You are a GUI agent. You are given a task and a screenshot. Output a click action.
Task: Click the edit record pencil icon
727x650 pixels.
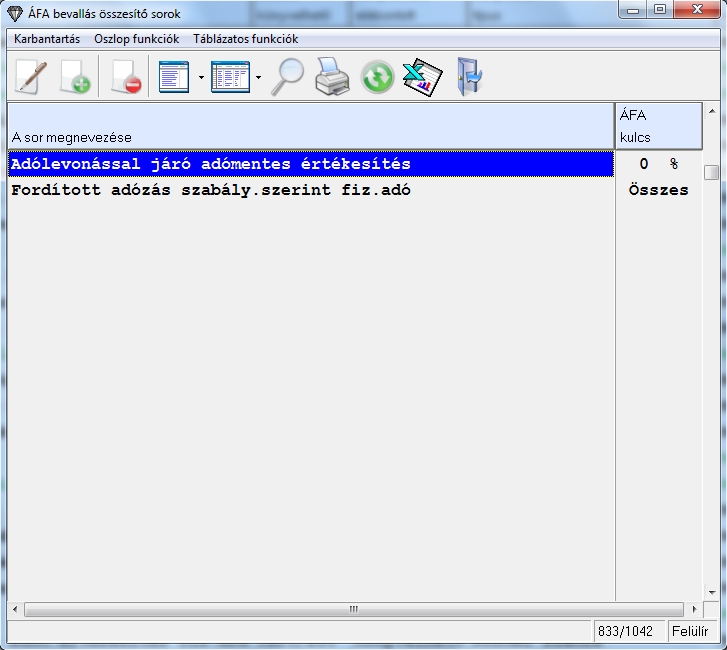click(x=30, y=77)
